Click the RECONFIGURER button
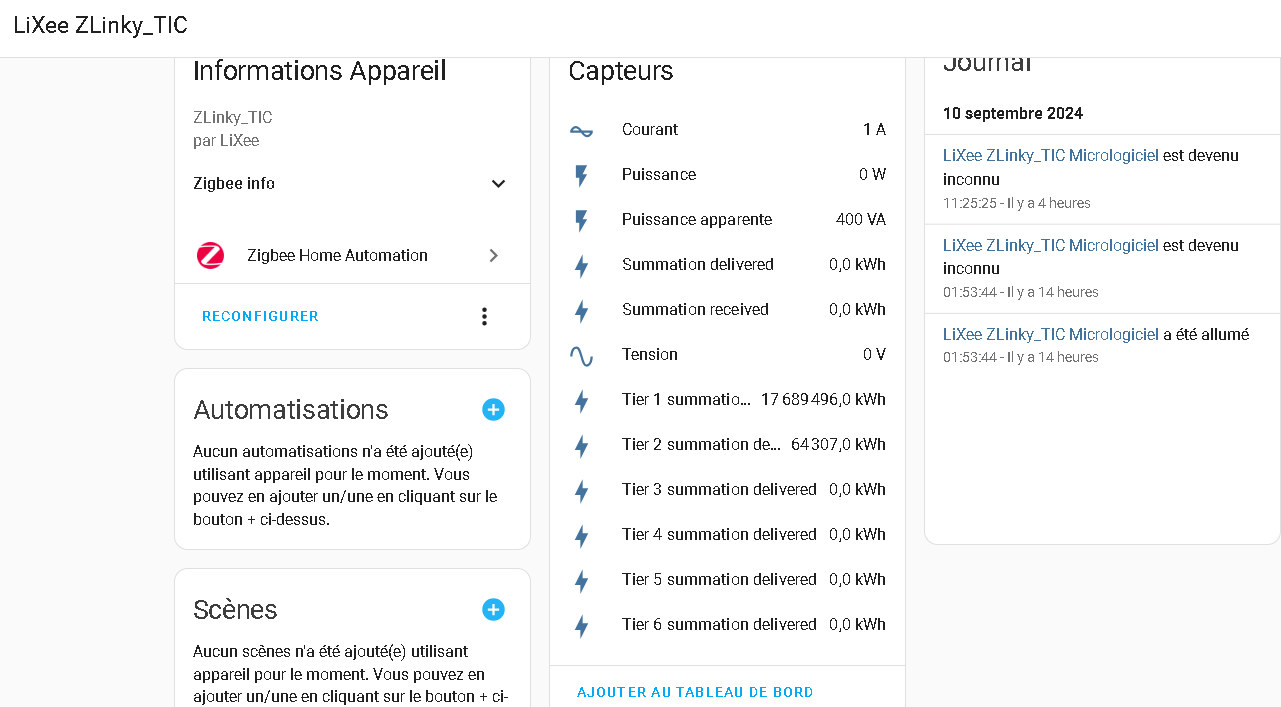1281x707 pixels. tap(260, 316)
